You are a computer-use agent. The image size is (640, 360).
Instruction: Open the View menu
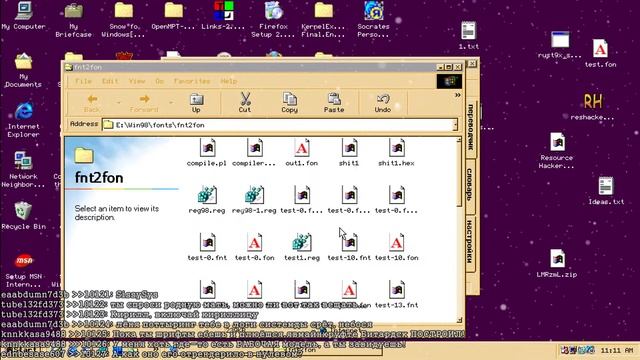coord(137,81)
